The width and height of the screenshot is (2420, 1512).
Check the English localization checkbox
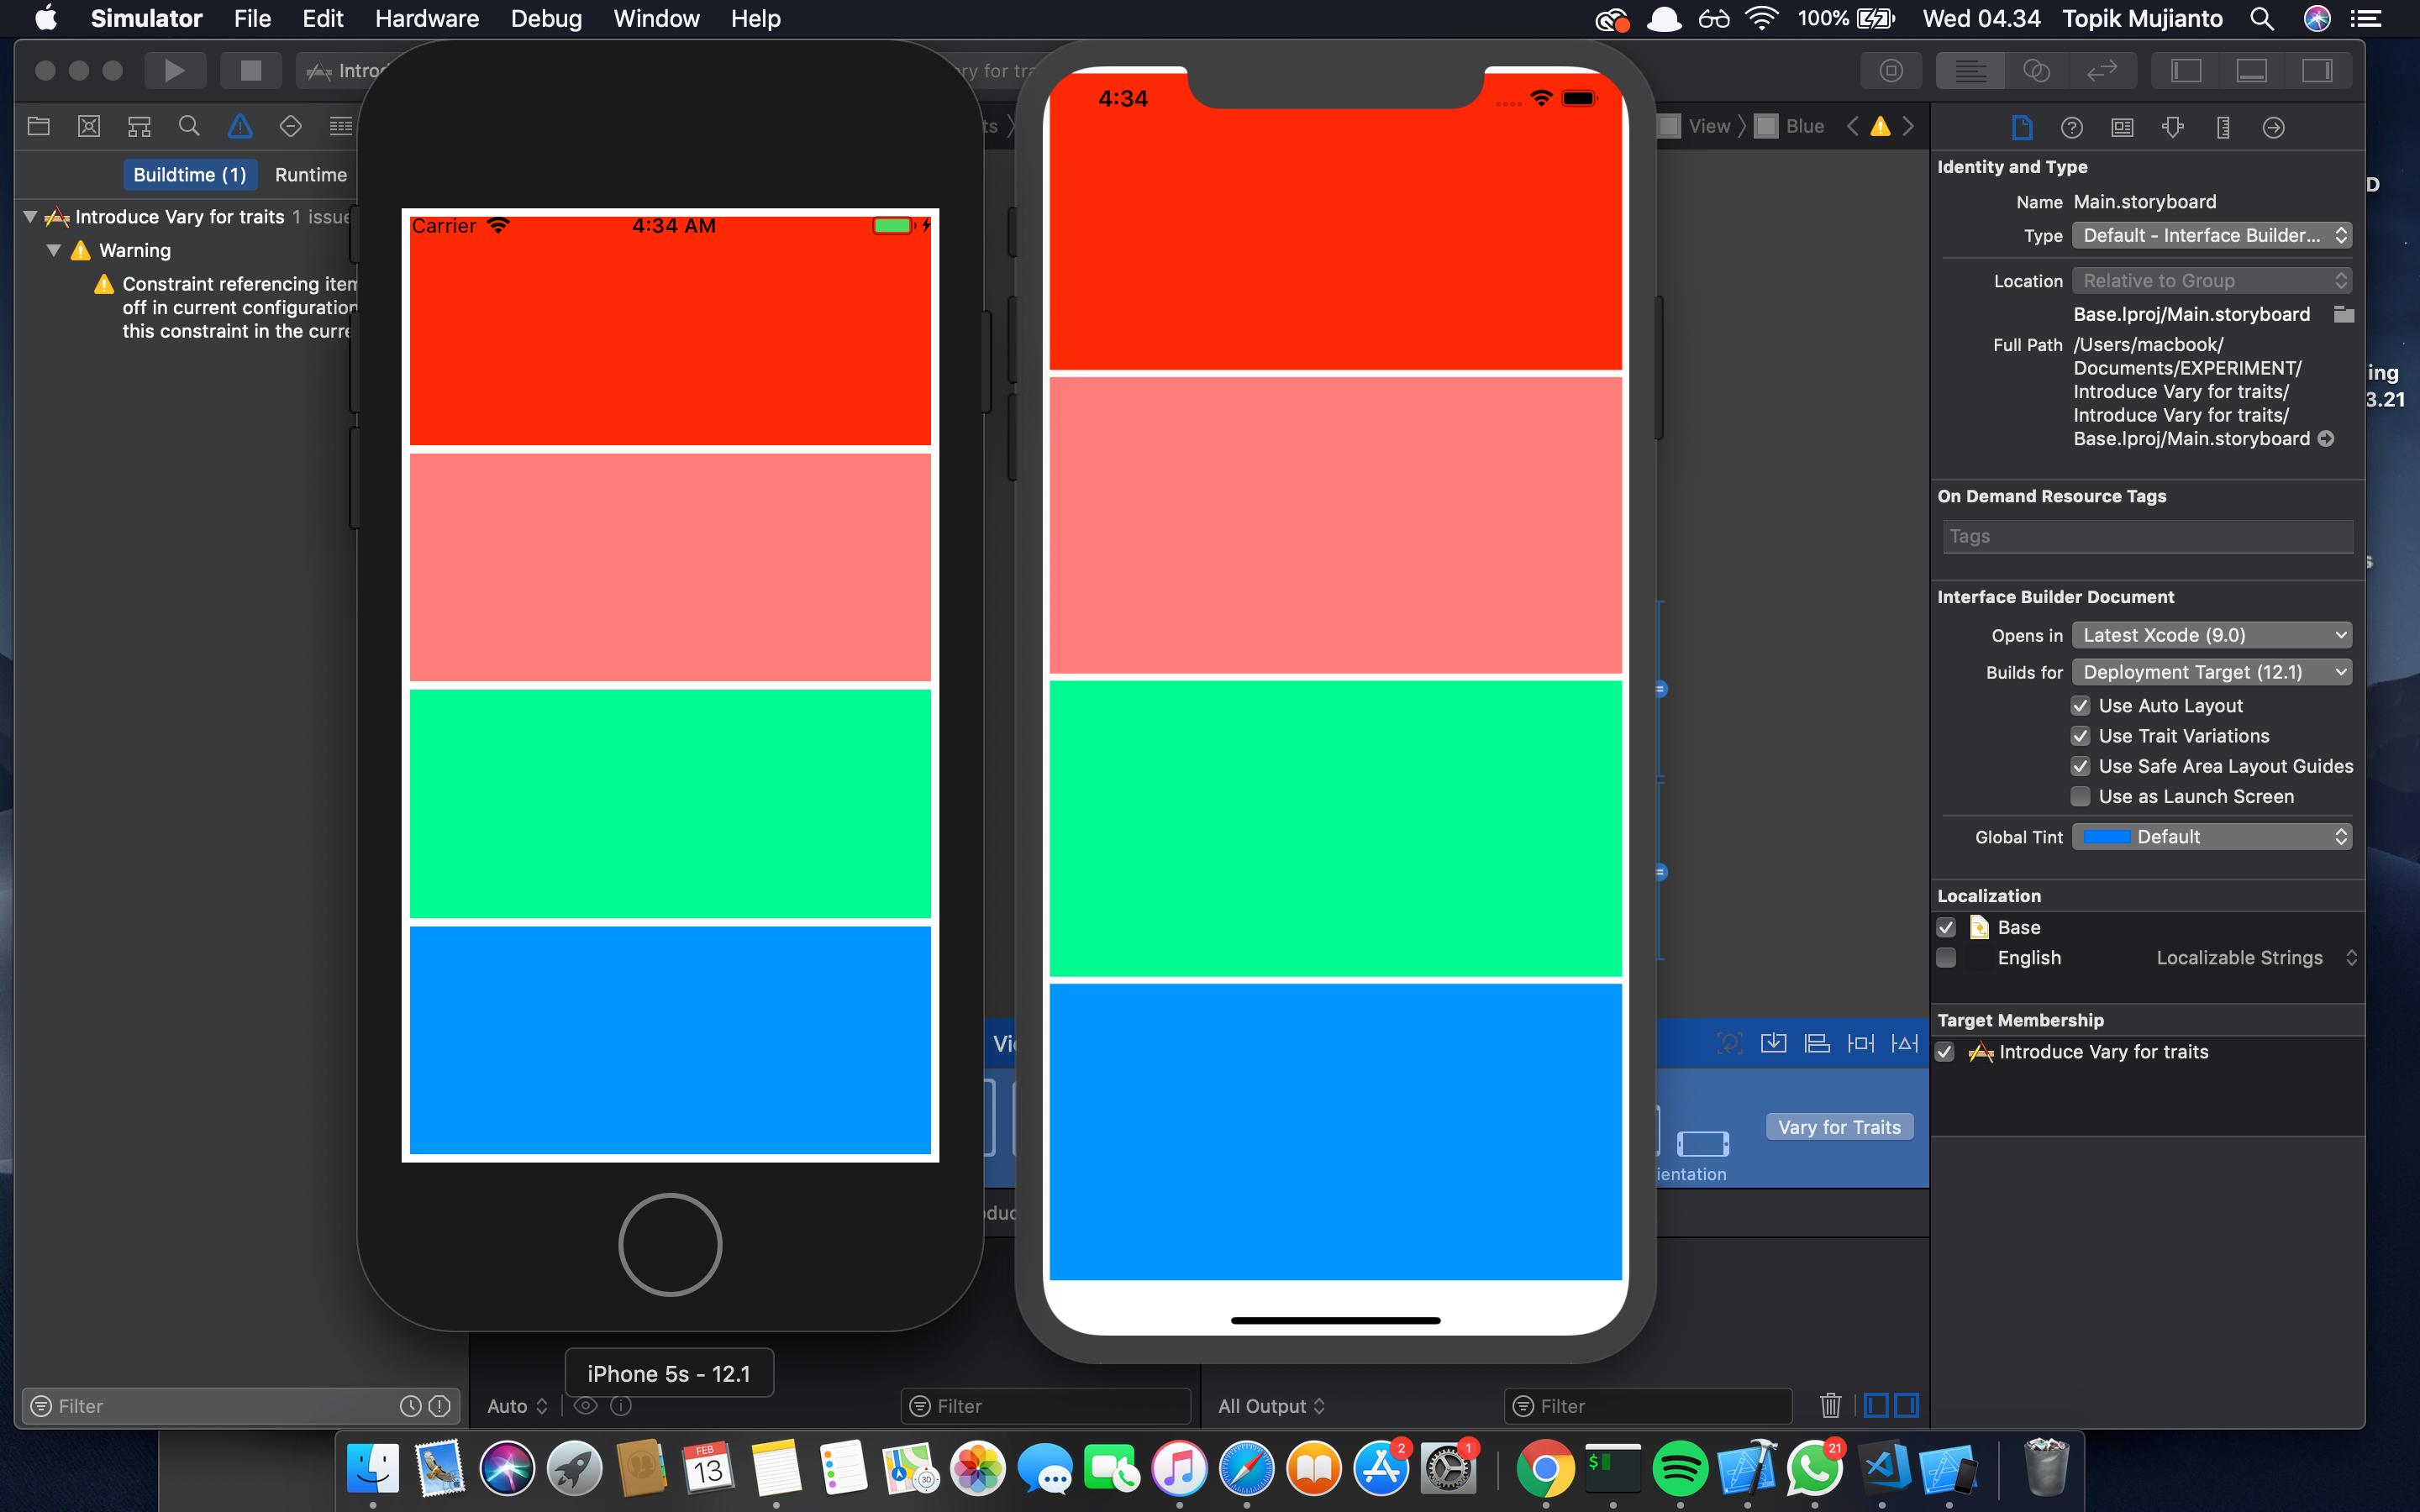(x=1946, y=958)
